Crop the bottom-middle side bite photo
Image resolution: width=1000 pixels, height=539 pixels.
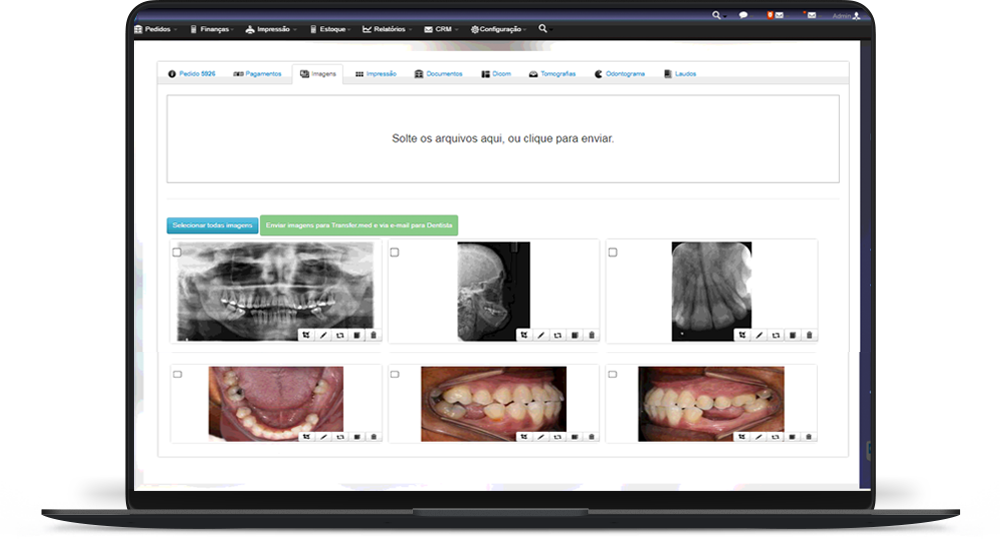click(x=524, y=437)
